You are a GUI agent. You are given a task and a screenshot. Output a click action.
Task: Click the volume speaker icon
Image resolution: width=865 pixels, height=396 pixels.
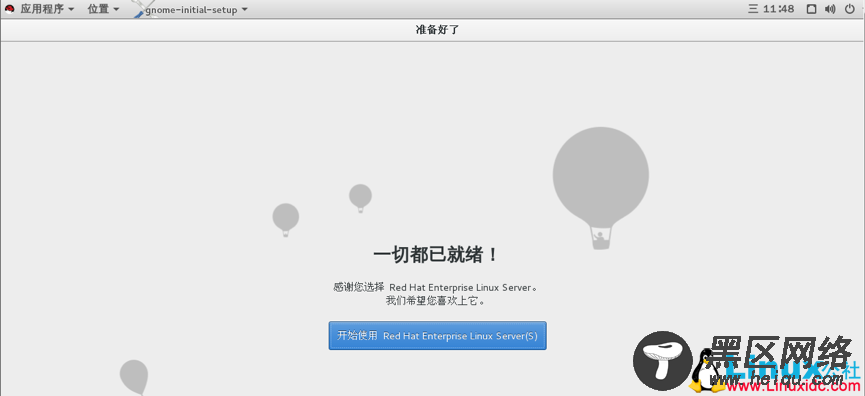pos(830,9)
